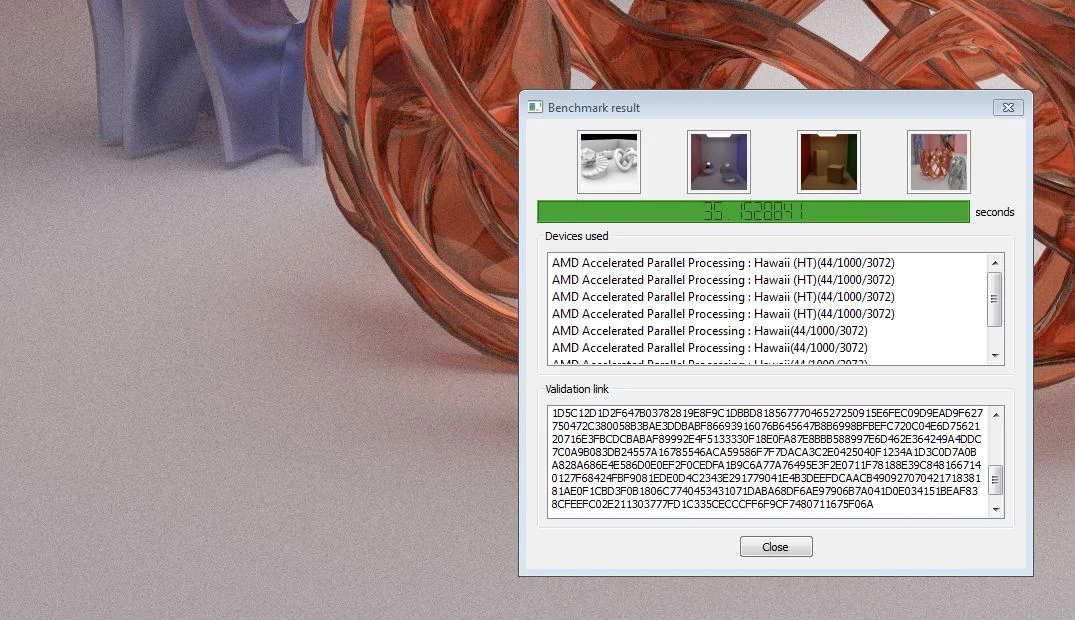Select second 'Hawaii (HT)(44/1000/3072)' device row
The width and height of the screenshot is (1075, 620).
pyautogui.click(x=723, y=280)
